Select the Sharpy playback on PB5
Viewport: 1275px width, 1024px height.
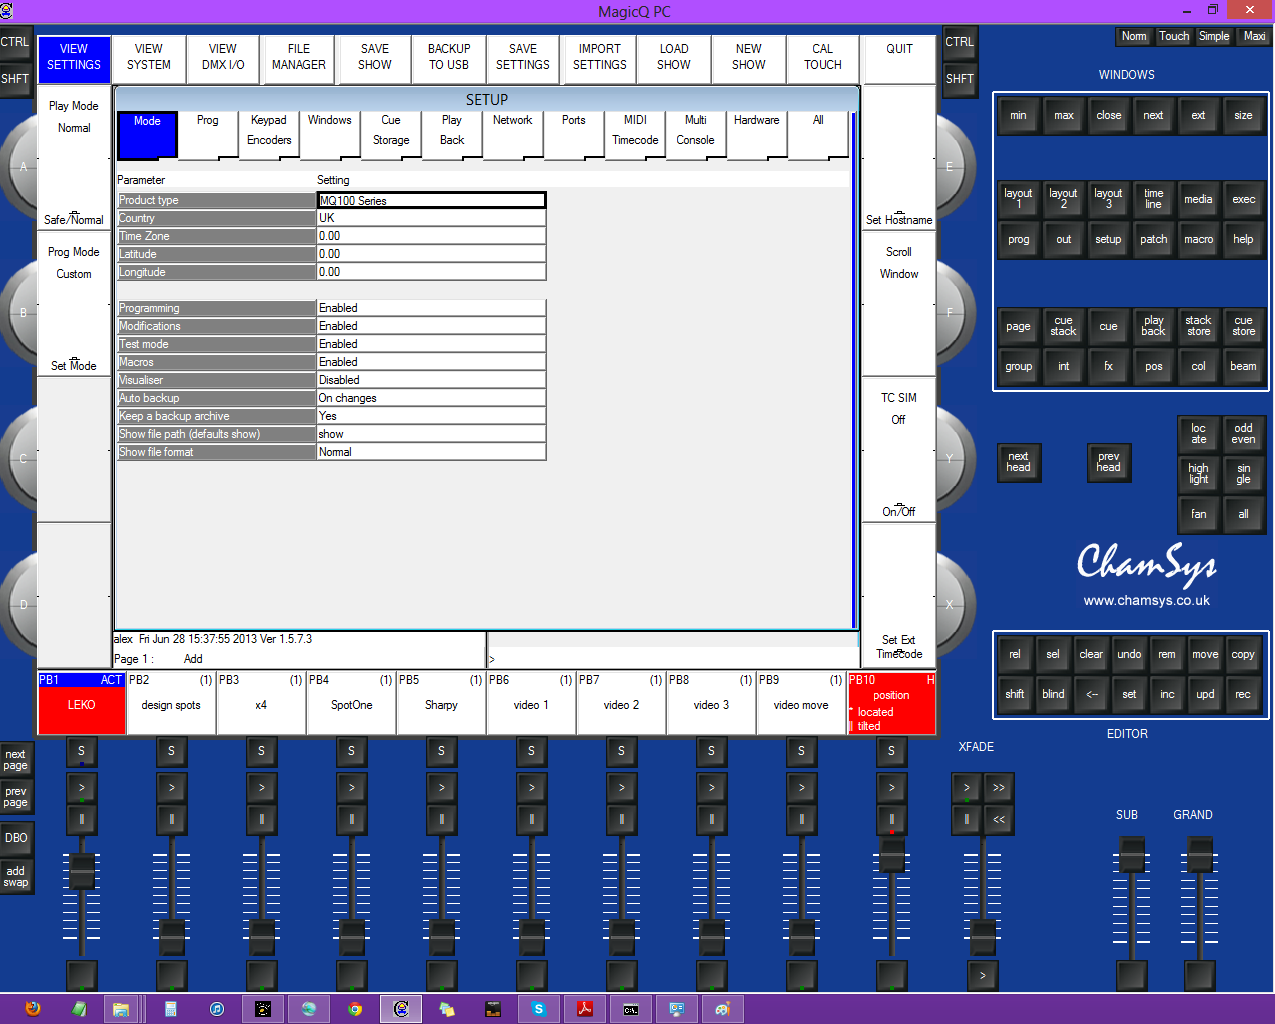[x=441, y=705]
